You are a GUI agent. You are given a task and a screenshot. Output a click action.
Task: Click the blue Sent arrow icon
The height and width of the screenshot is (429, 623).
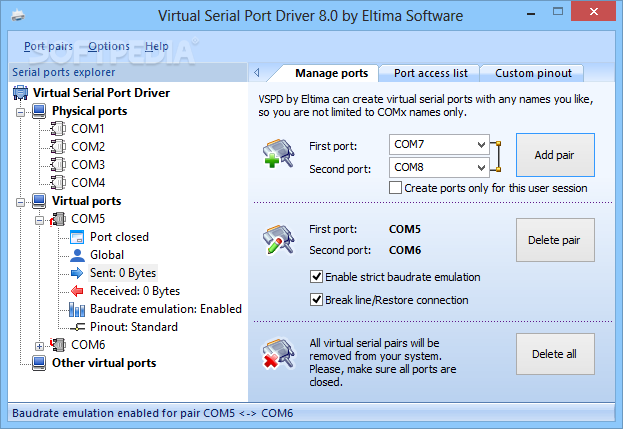(x=77, y=273)
